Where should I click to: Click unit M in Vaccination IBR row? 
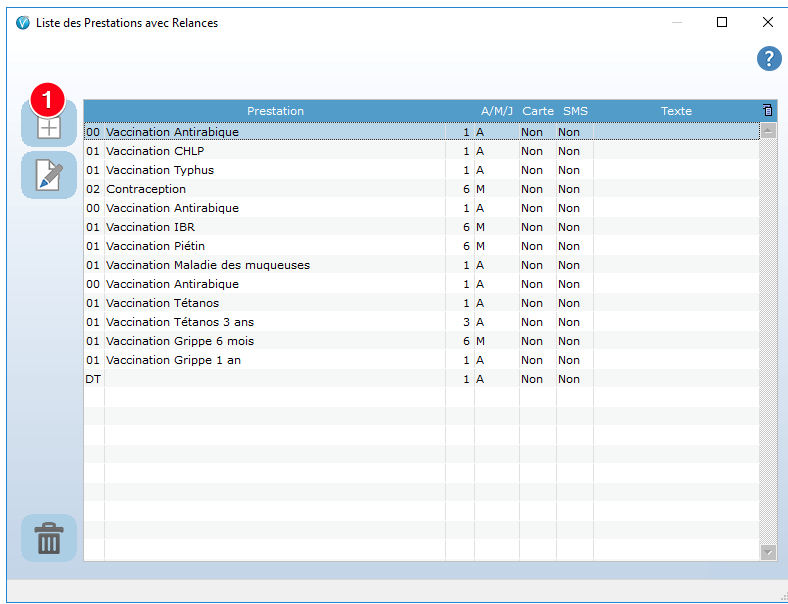[480, 227]
